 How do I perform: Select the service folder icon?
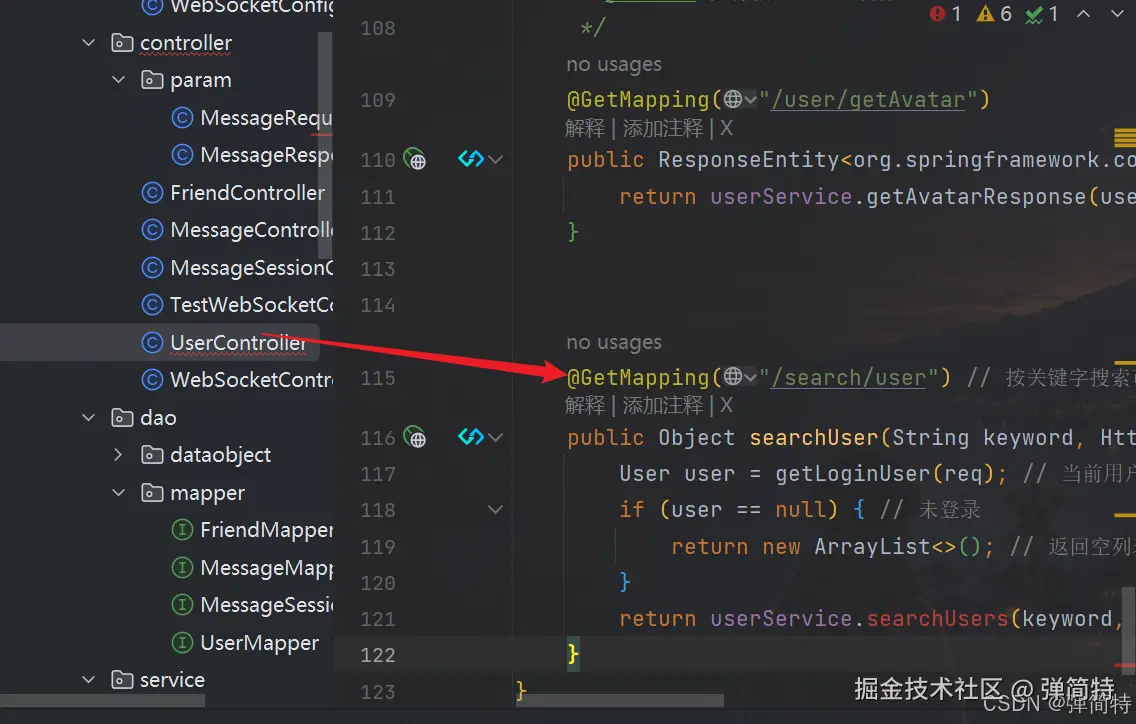tap(122, 680)
